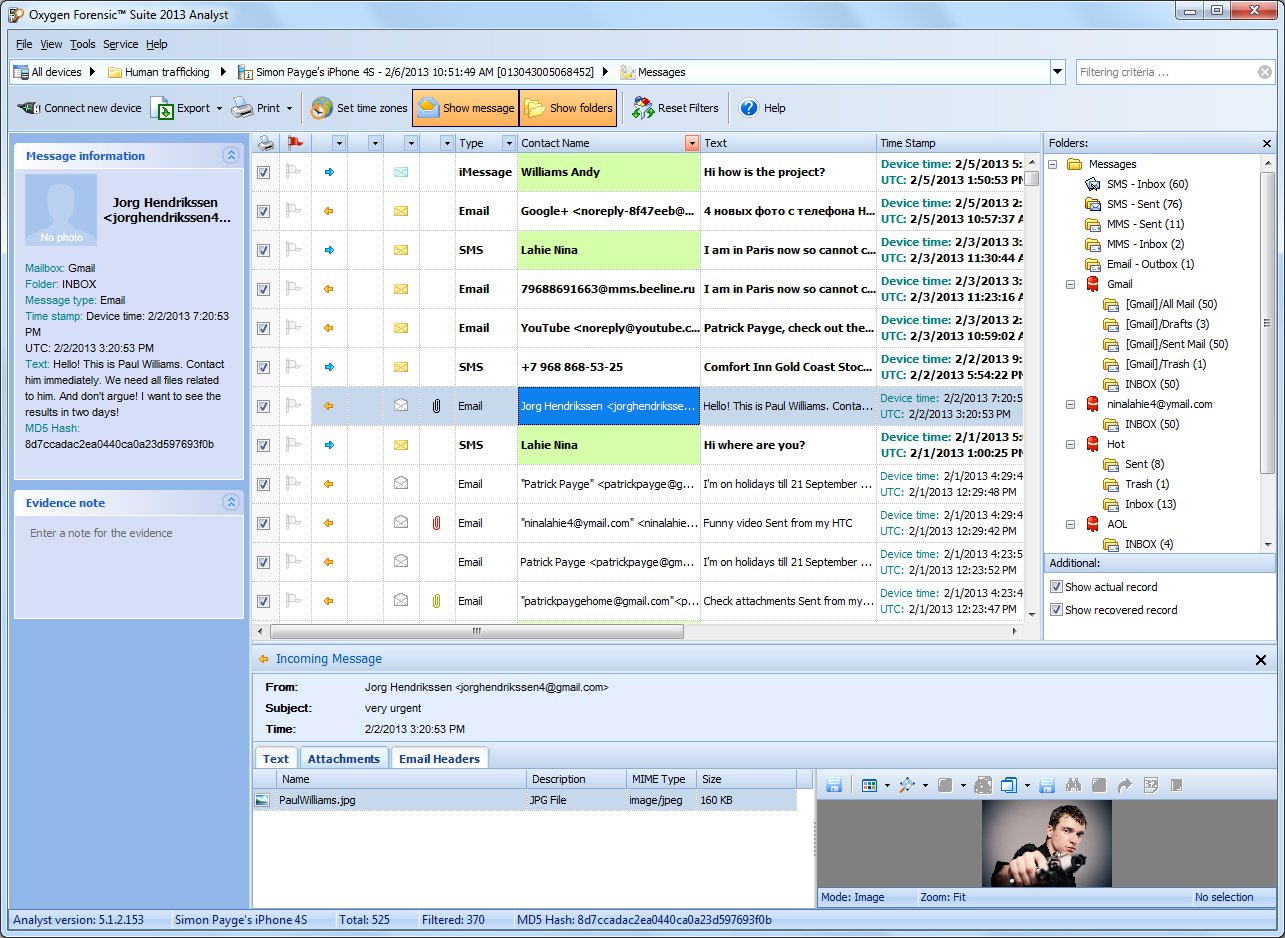Toggle the Show actual record checkbox
1285x938 pixels.
point(1056,587)
